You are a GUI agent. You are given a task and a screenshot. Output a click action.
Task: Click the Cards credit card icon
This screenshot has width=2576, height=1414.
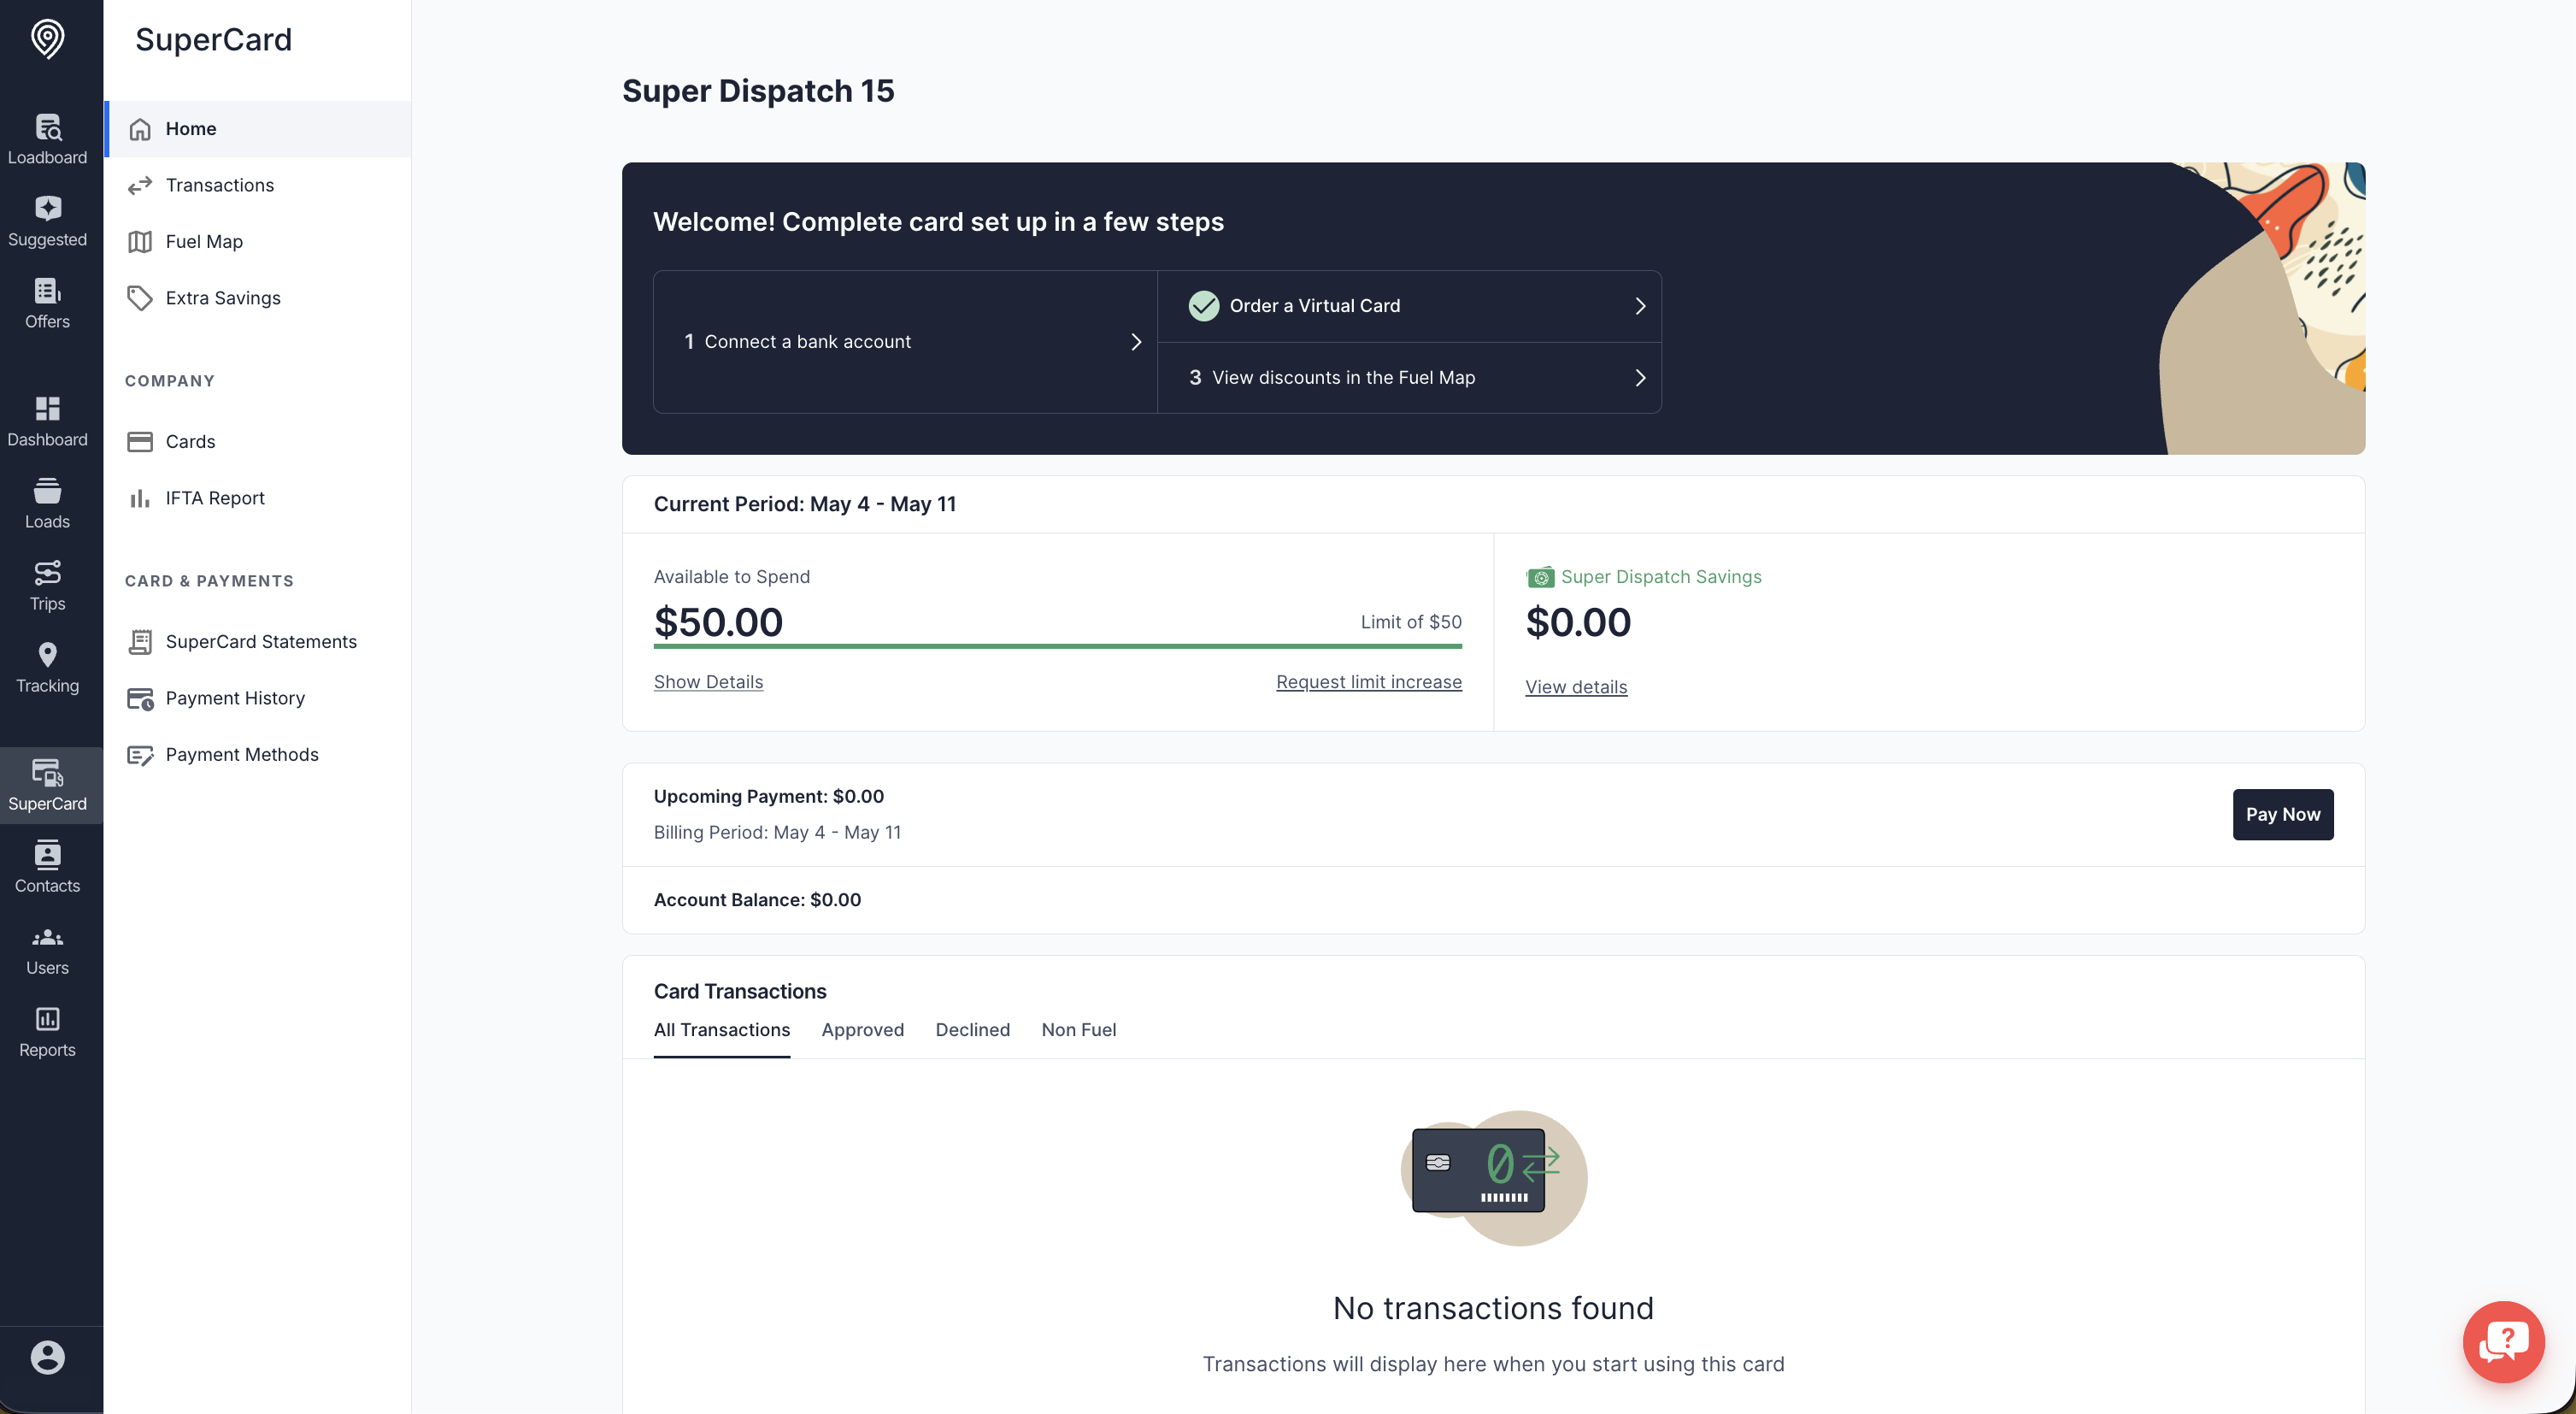[x=140, y=442]
